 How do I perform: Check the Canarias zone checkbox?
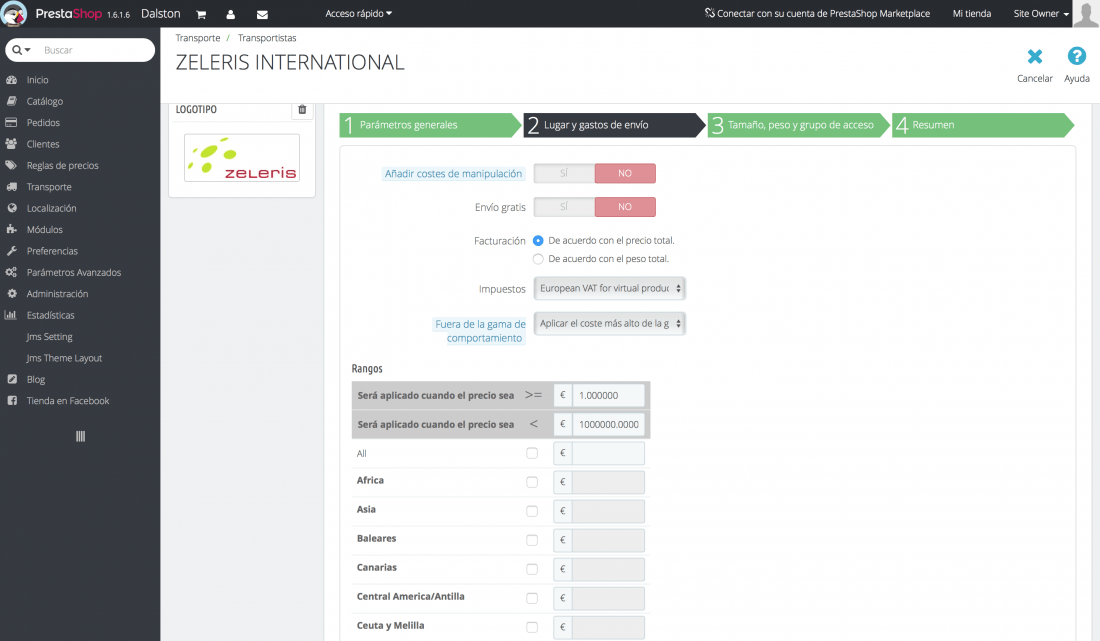click(532, 569)
